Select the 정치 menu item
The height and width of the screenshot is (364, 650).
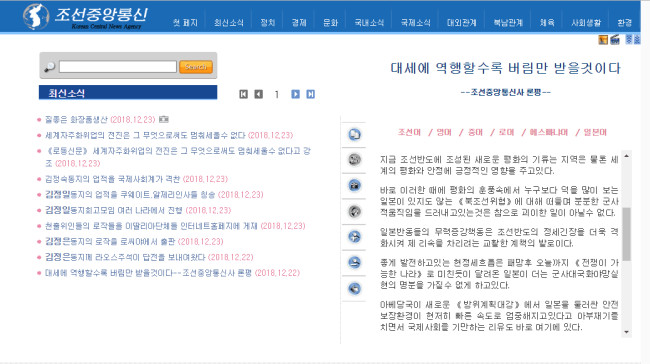coord(267,23)
